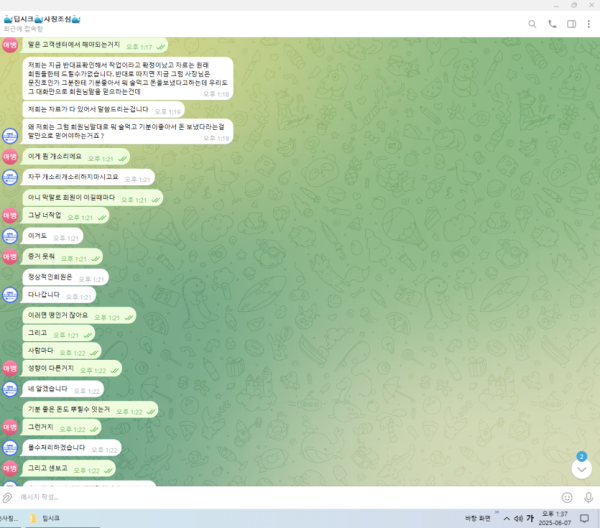The width and height of the screenshot is (600, 528).
Task: Click the pink avatar beside 그냥 너작업
Action: pos(10,215)
